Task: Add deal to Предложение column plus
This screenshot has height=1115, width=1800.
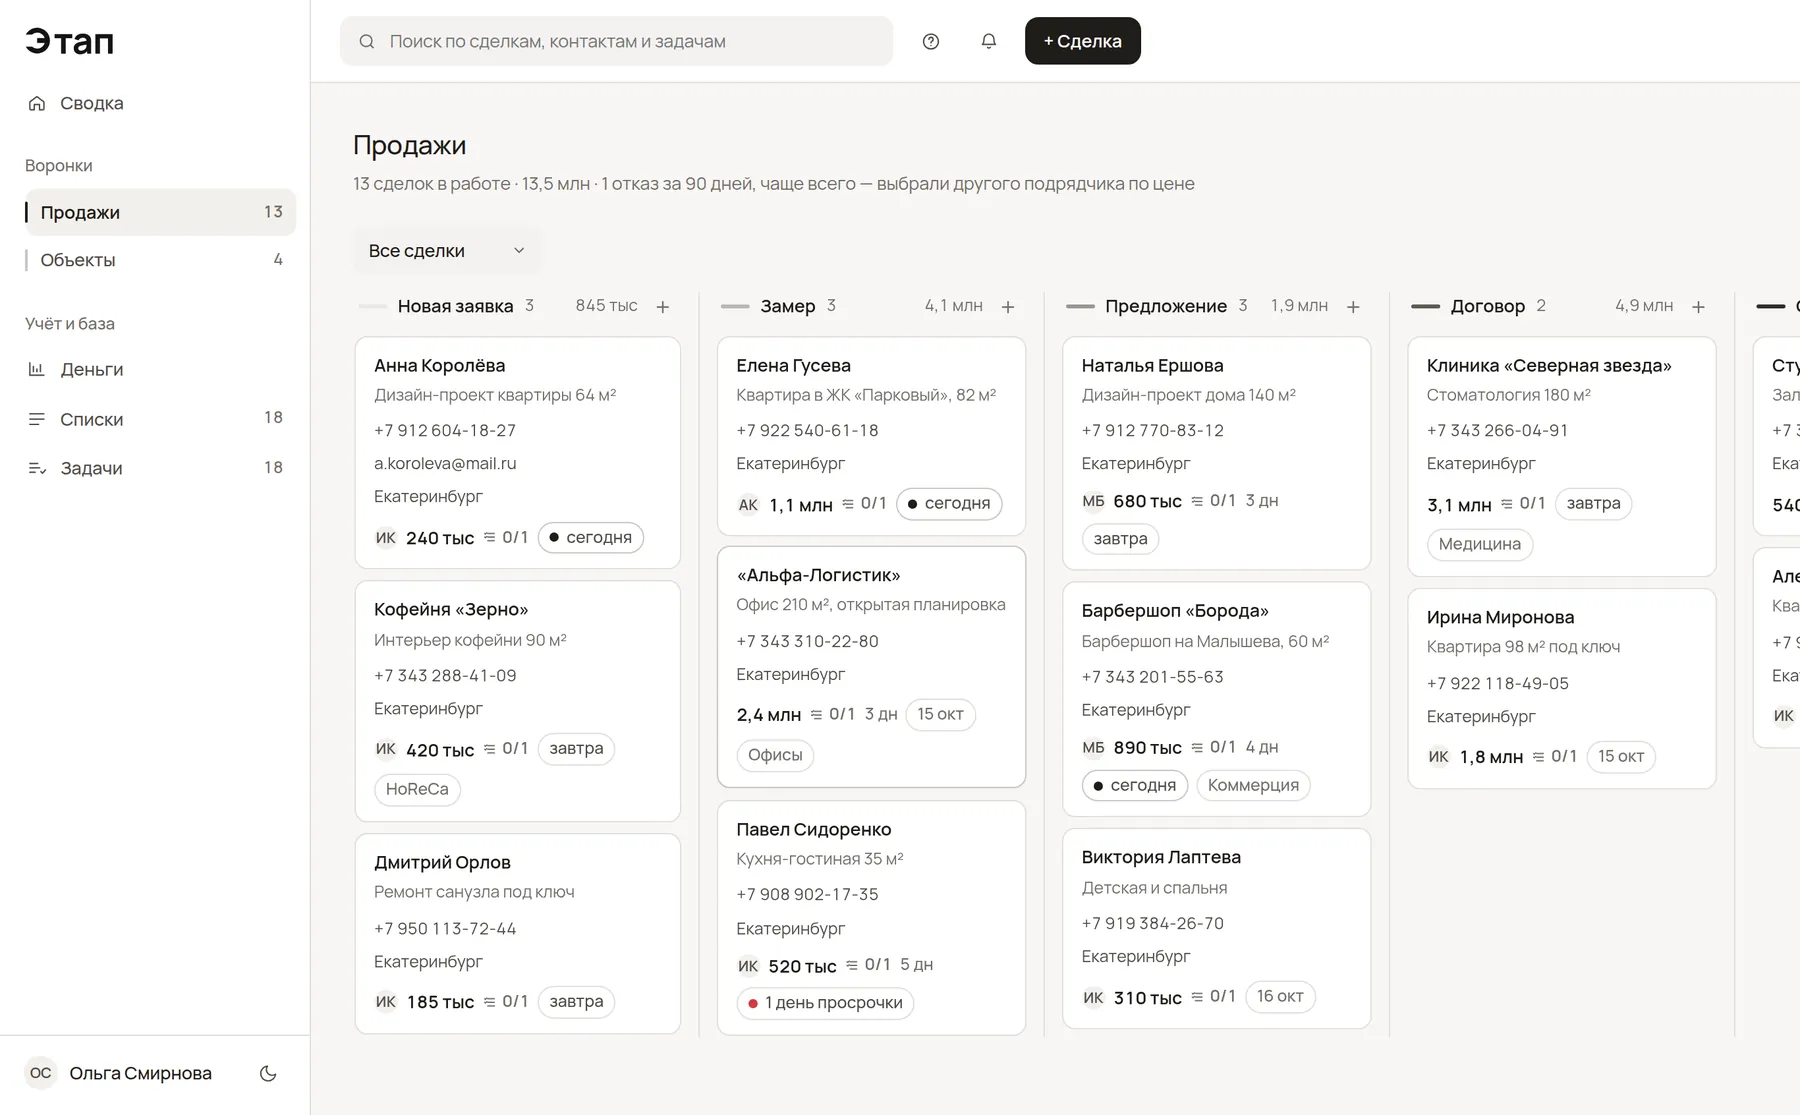Action: [1353, 307]
